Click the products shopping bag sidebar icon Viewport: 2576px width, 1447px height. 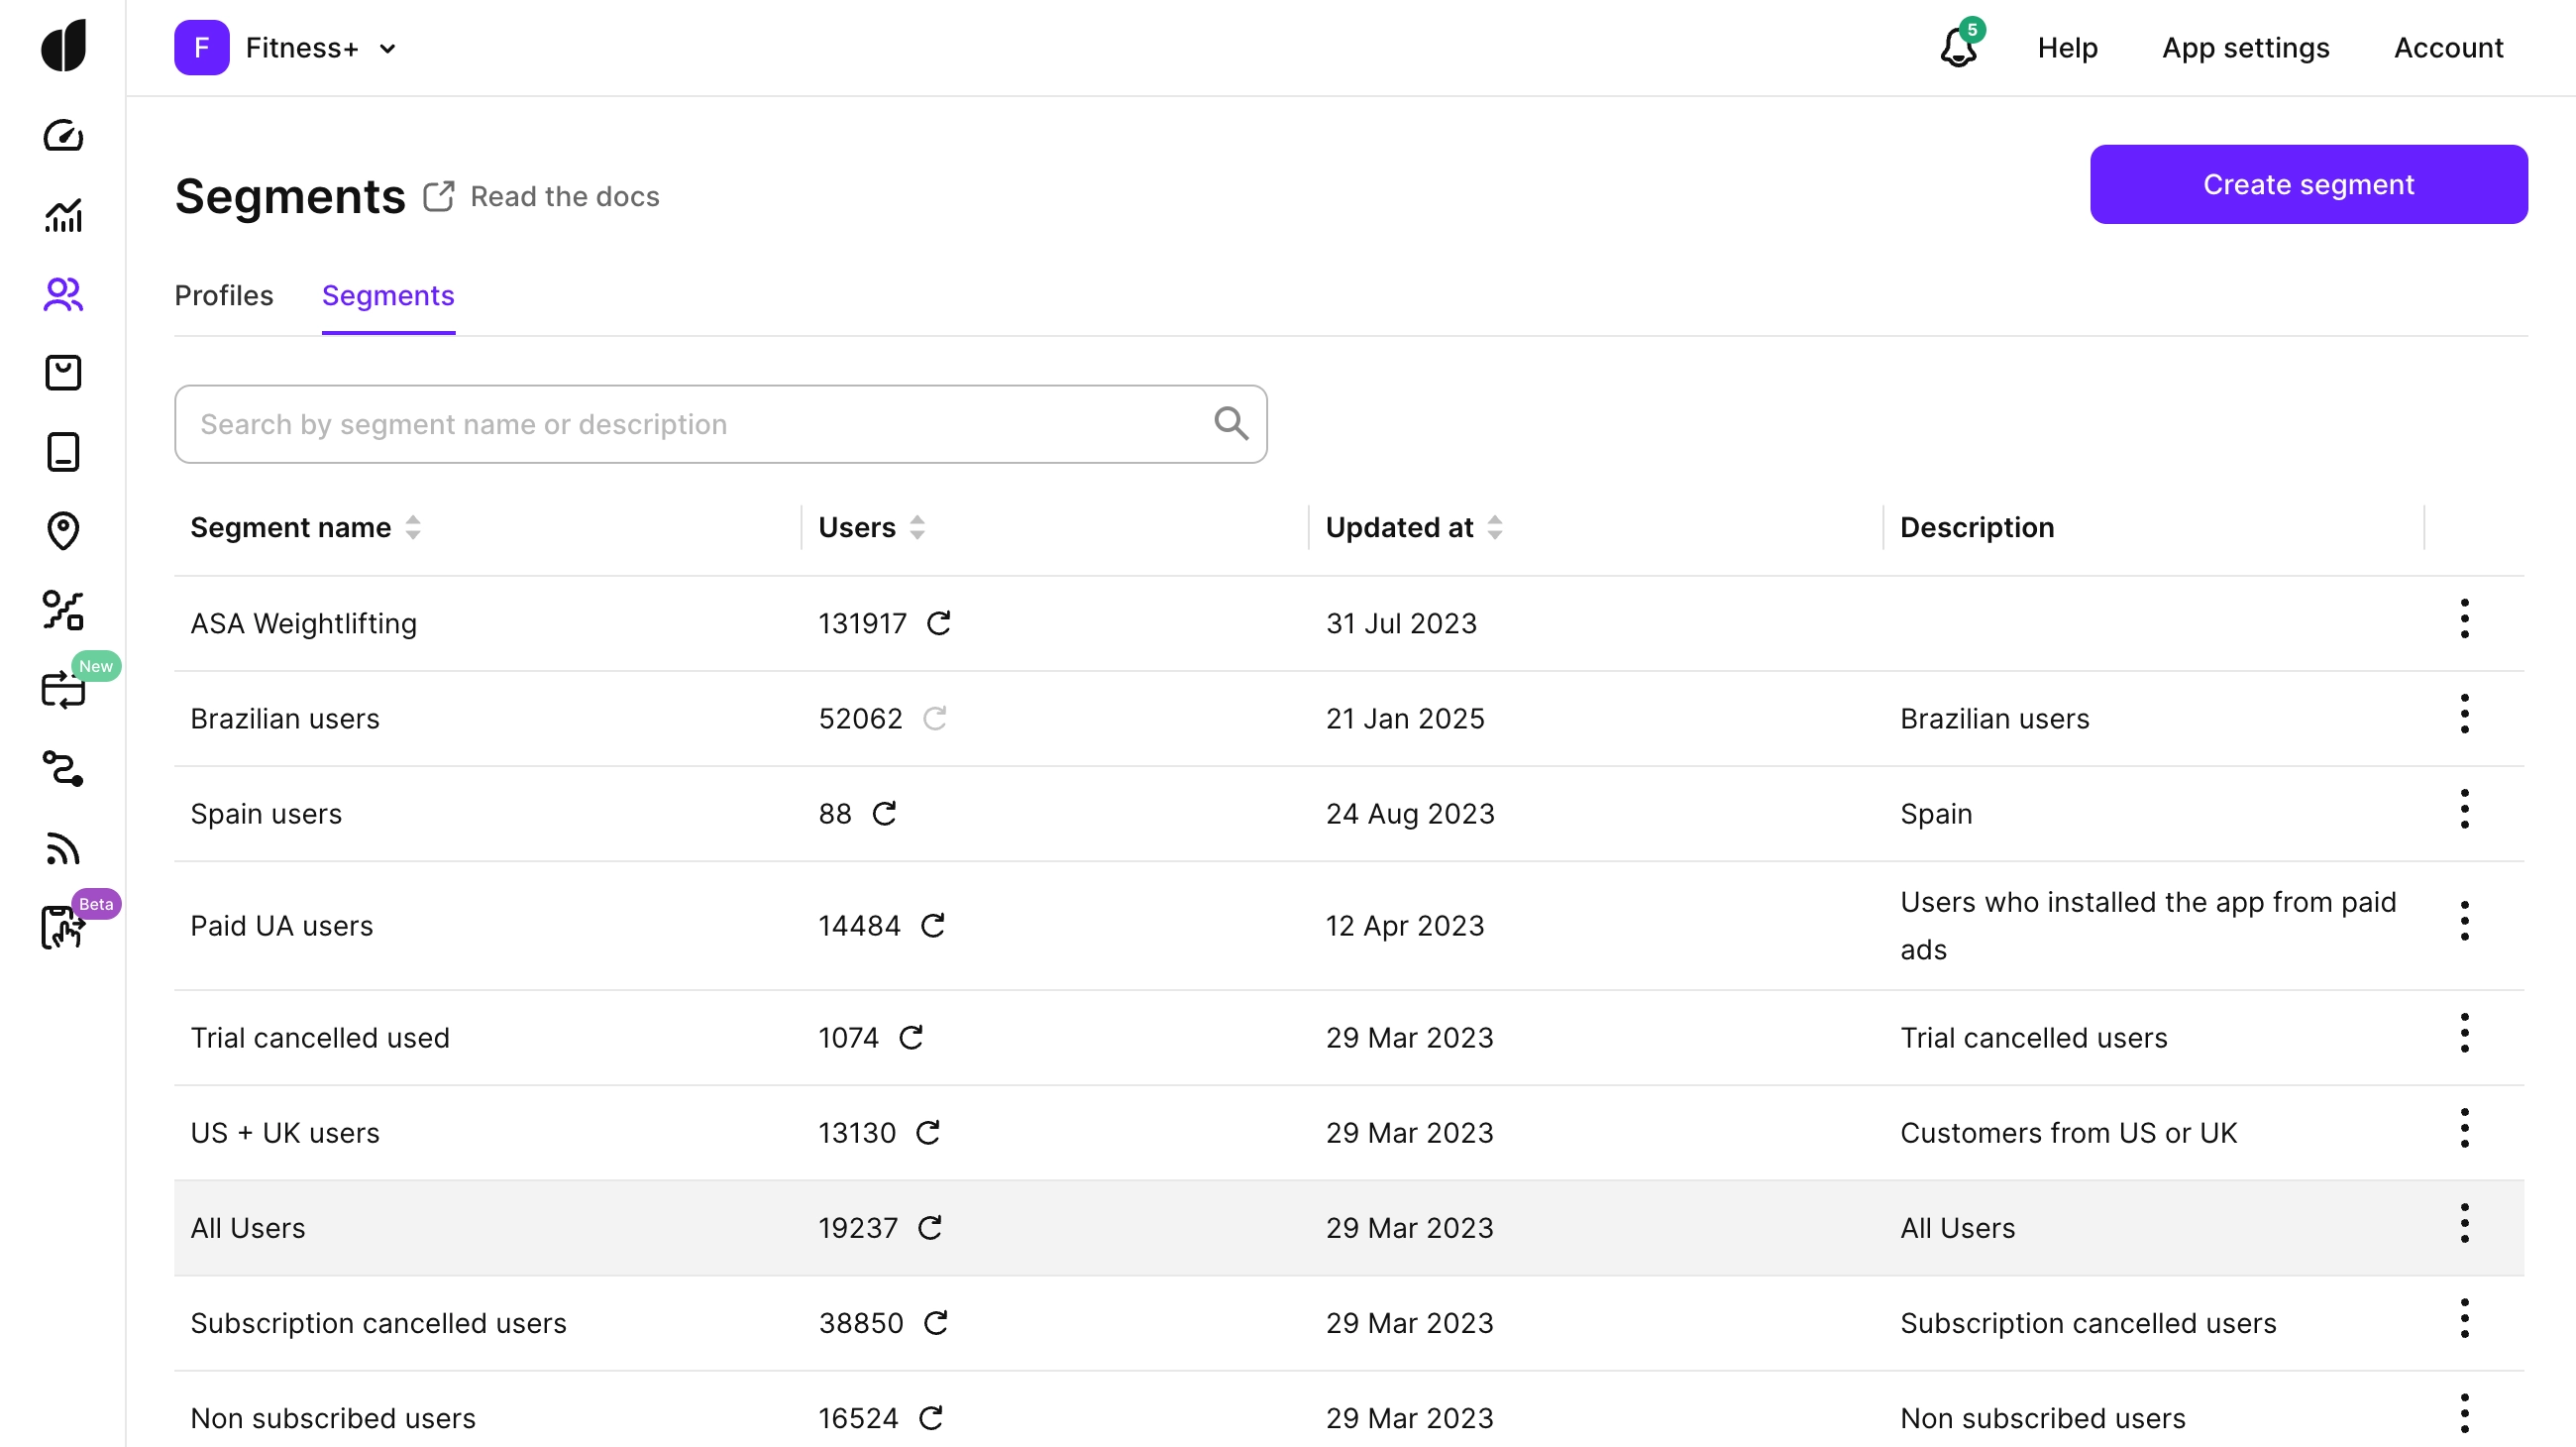[63, 373]
